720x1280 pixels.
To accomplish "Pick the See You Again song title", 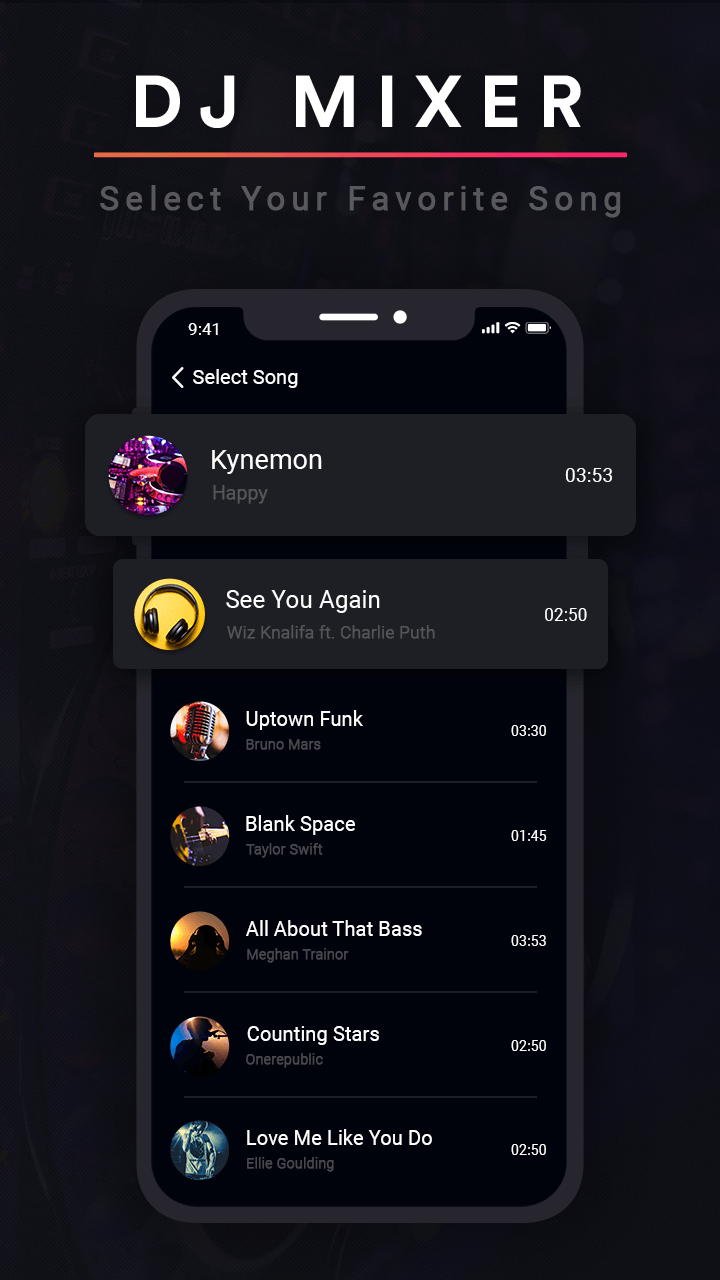I will pyautogui.click(x=303, y=600).
